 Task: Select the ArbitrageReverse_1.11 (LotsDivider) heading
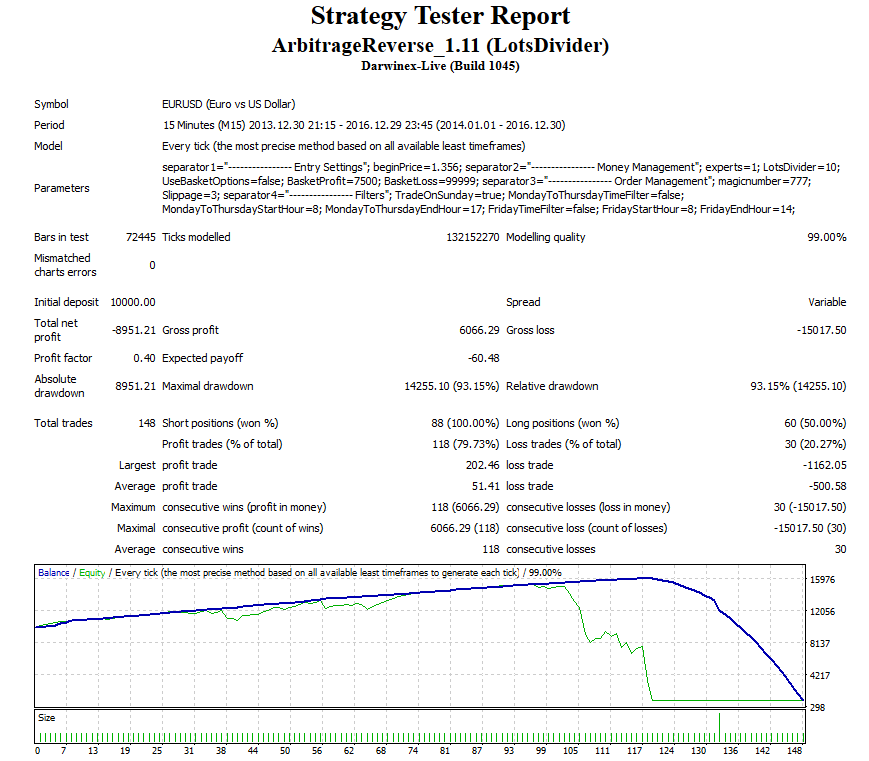tap(440, 46)
